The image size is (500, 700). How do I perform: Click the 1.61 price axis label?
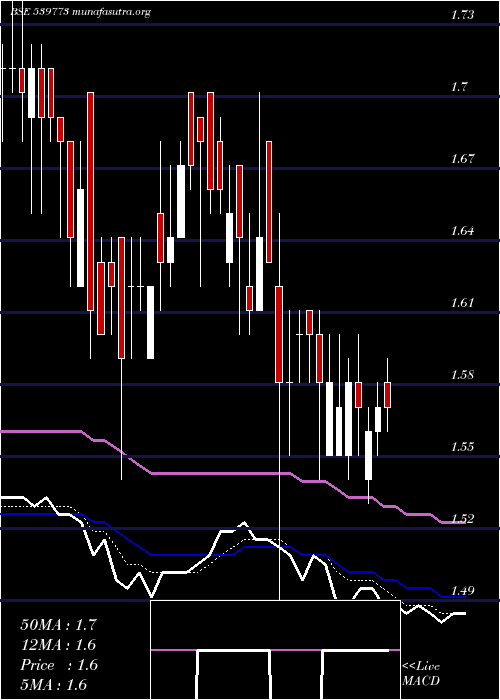point(462,303)
